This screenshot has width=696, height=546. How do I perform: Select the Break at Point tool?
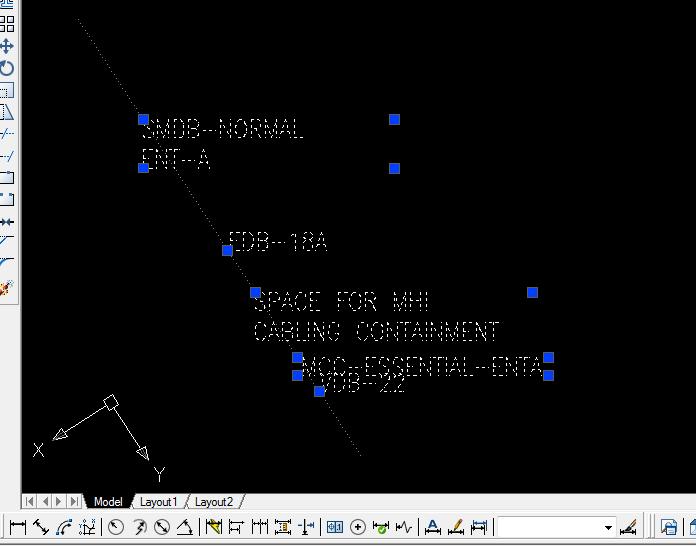(7, 178)
